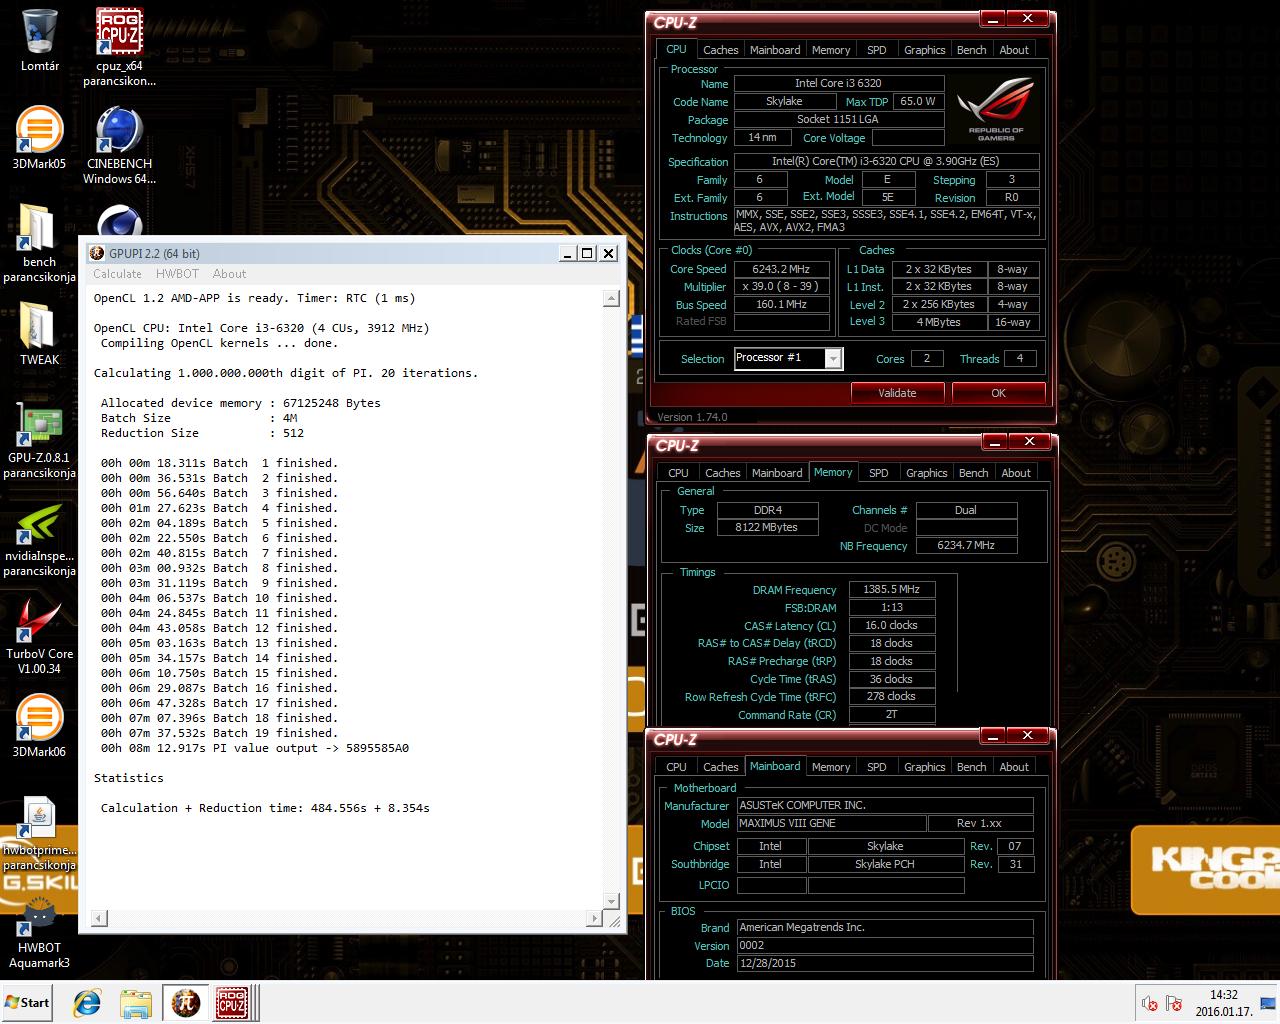Click the CAS# Latency 16.0 clocks value
Viewport: 1280px width, 1024px height.
coord(892,626)
